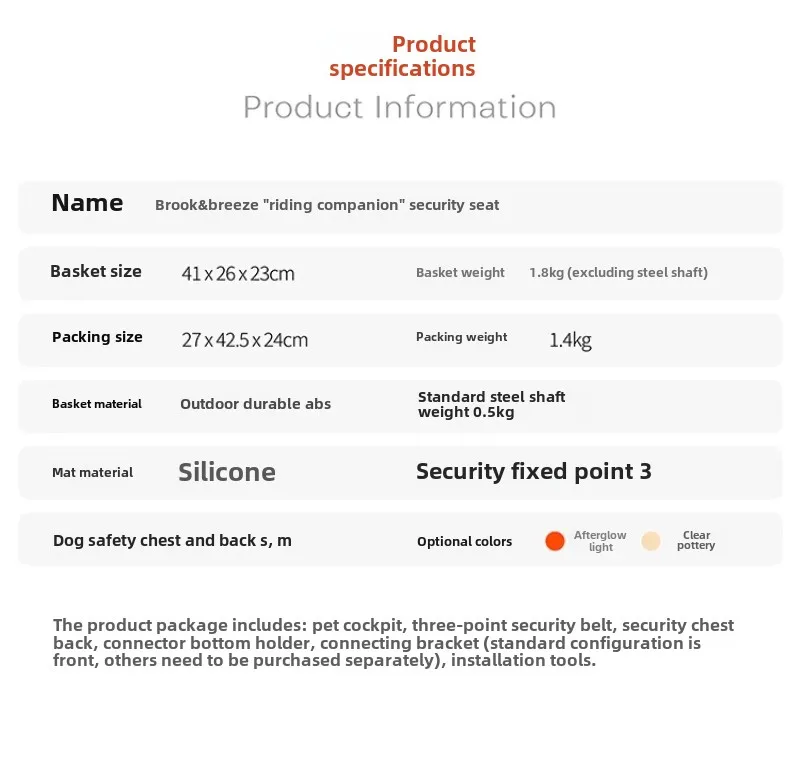Click the "Afterglow light" color label
The width and height of the screenshot is (800, 764).
pyautogui.click(x=600, y=541)
